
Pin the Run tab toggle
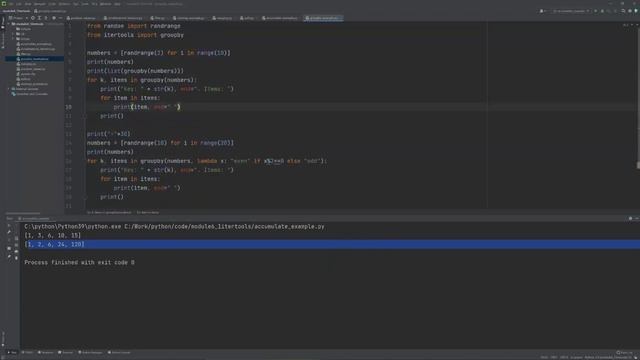pos(9,256)
